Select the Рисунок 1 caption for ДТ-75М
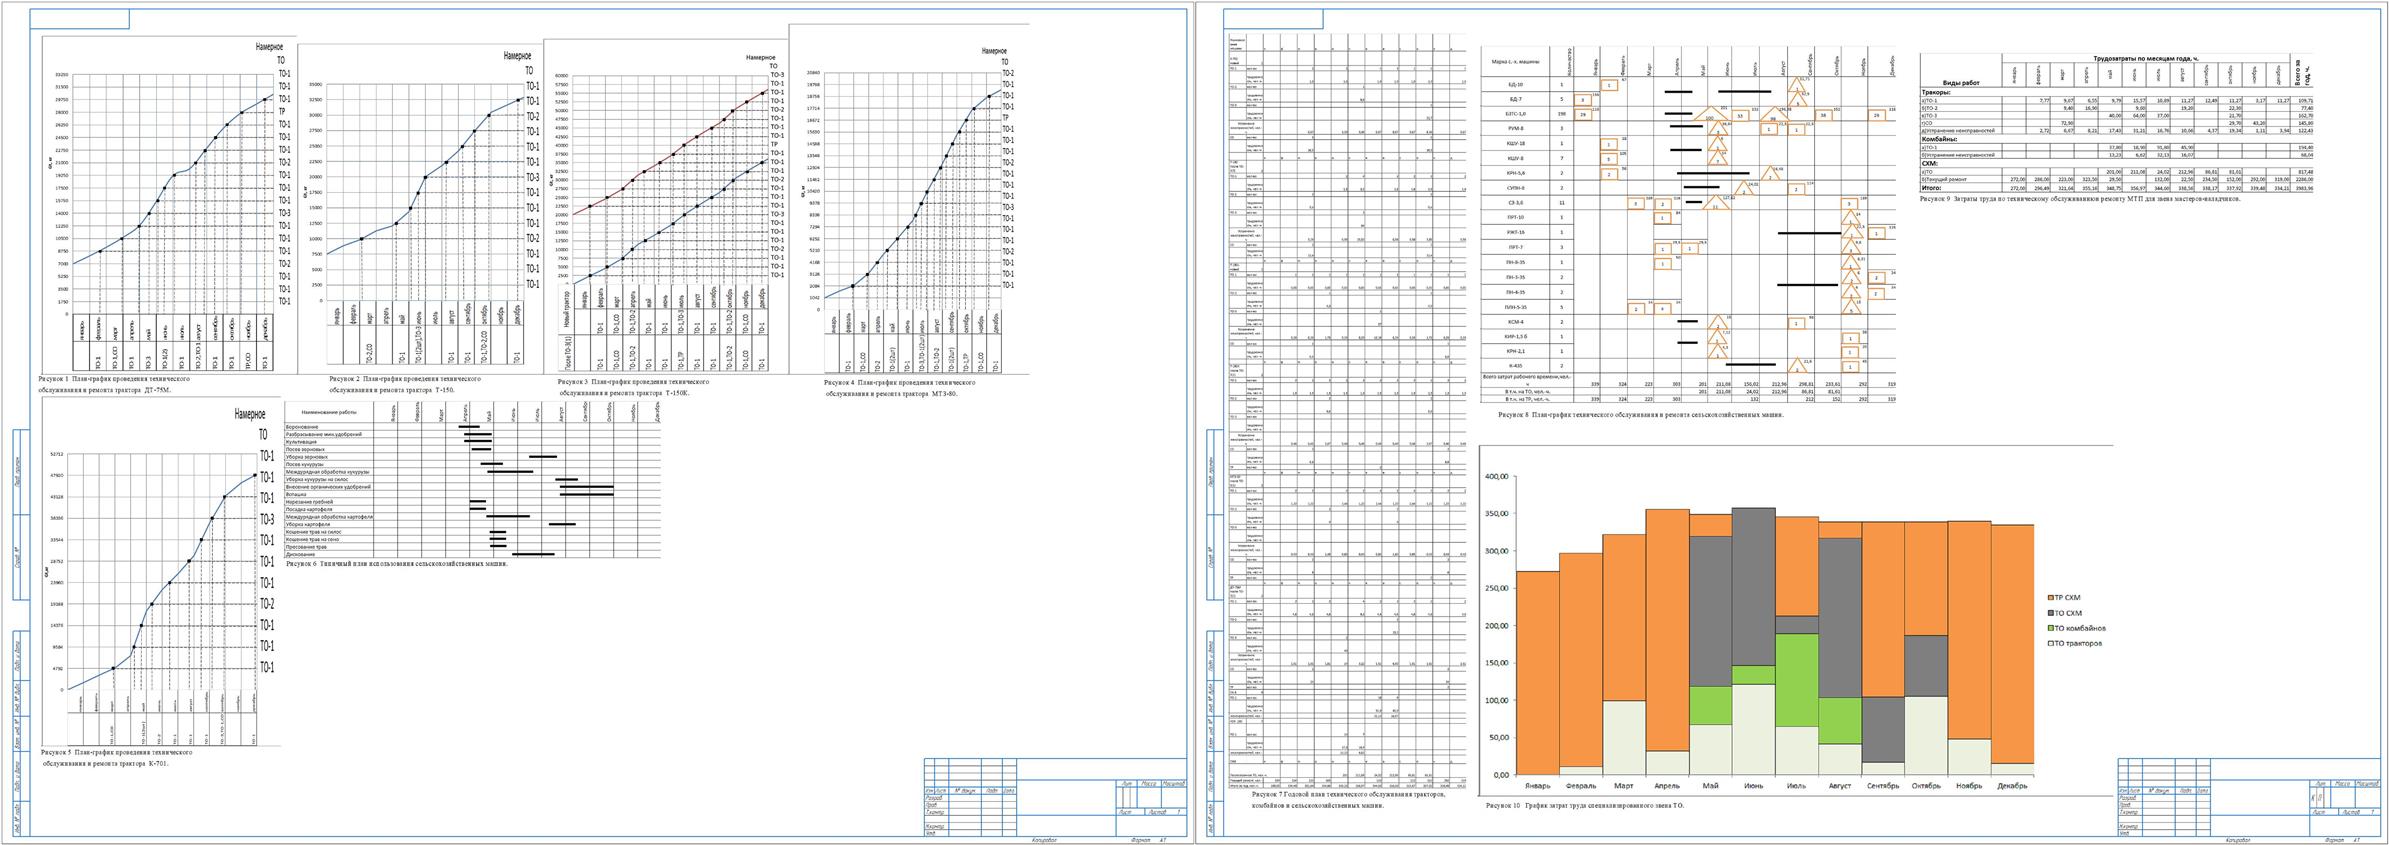The width and height of the screenshot is (2389, 845). pyautogui.click(x=115, y=385)
